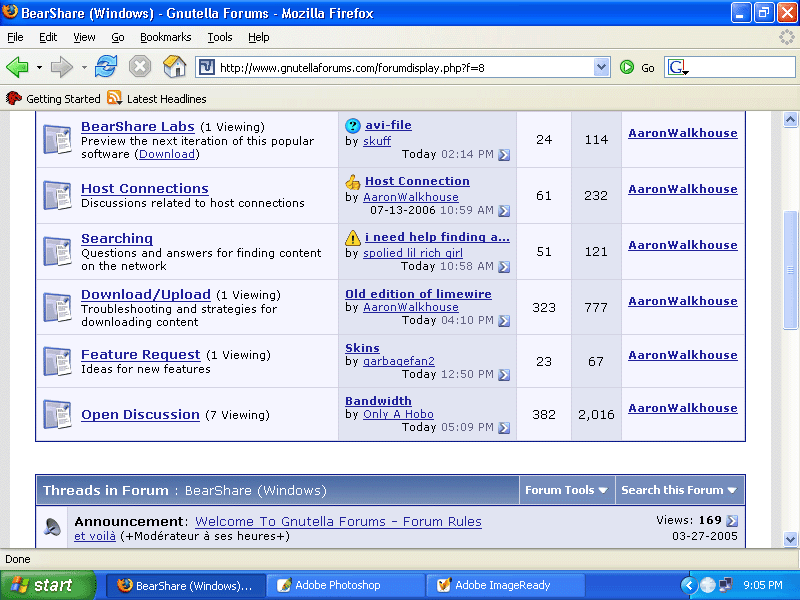Image resolution: width=800 pixels, height=600 pixels.
Task: Open Latest Headlines RSS feed icon
Action: 114,98
